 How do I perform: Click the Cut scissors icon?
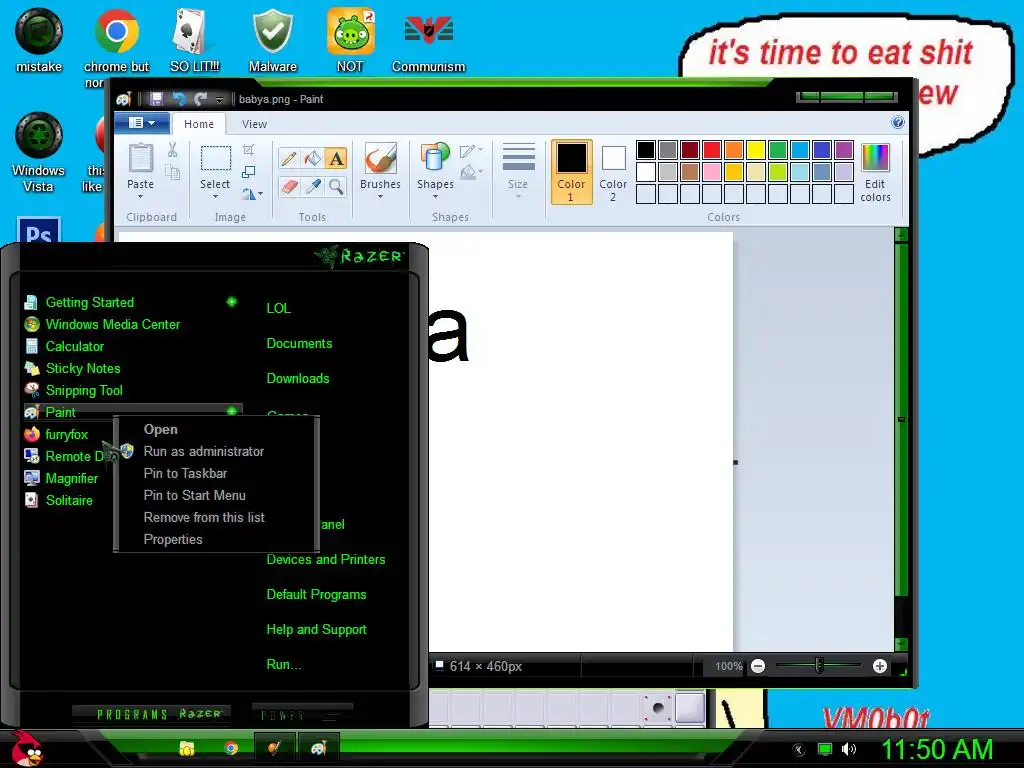(172, 150)
